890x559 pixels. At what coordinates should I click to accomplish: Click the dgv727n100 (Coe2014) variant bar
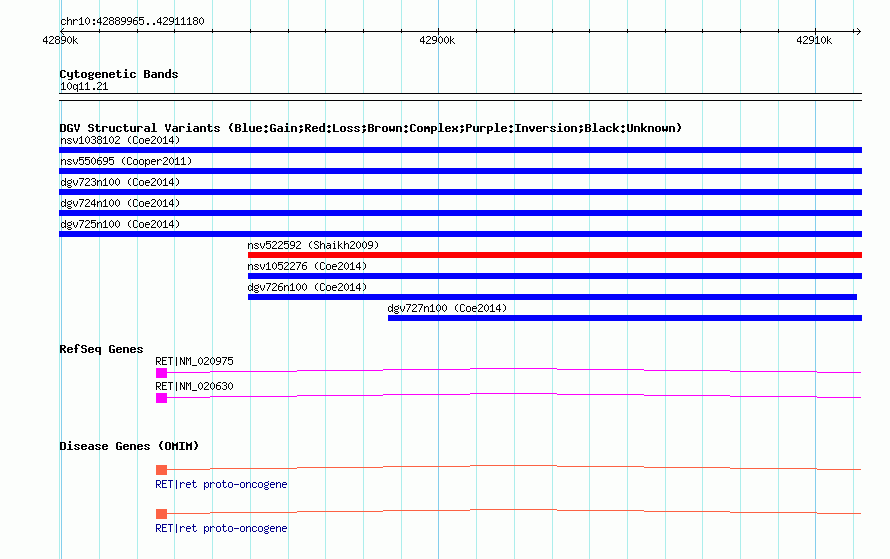(625, 318)
